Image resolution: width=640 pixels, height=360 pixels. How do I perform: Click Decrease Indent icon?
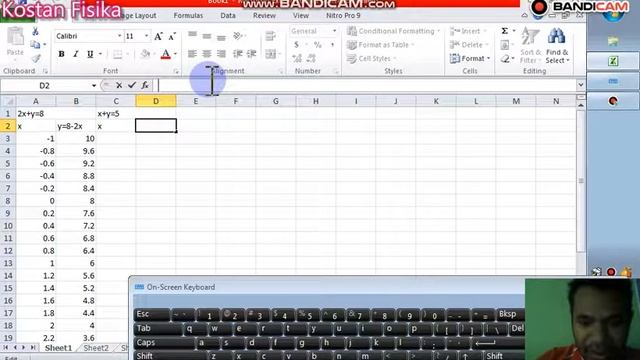click(x=238, y=54)
